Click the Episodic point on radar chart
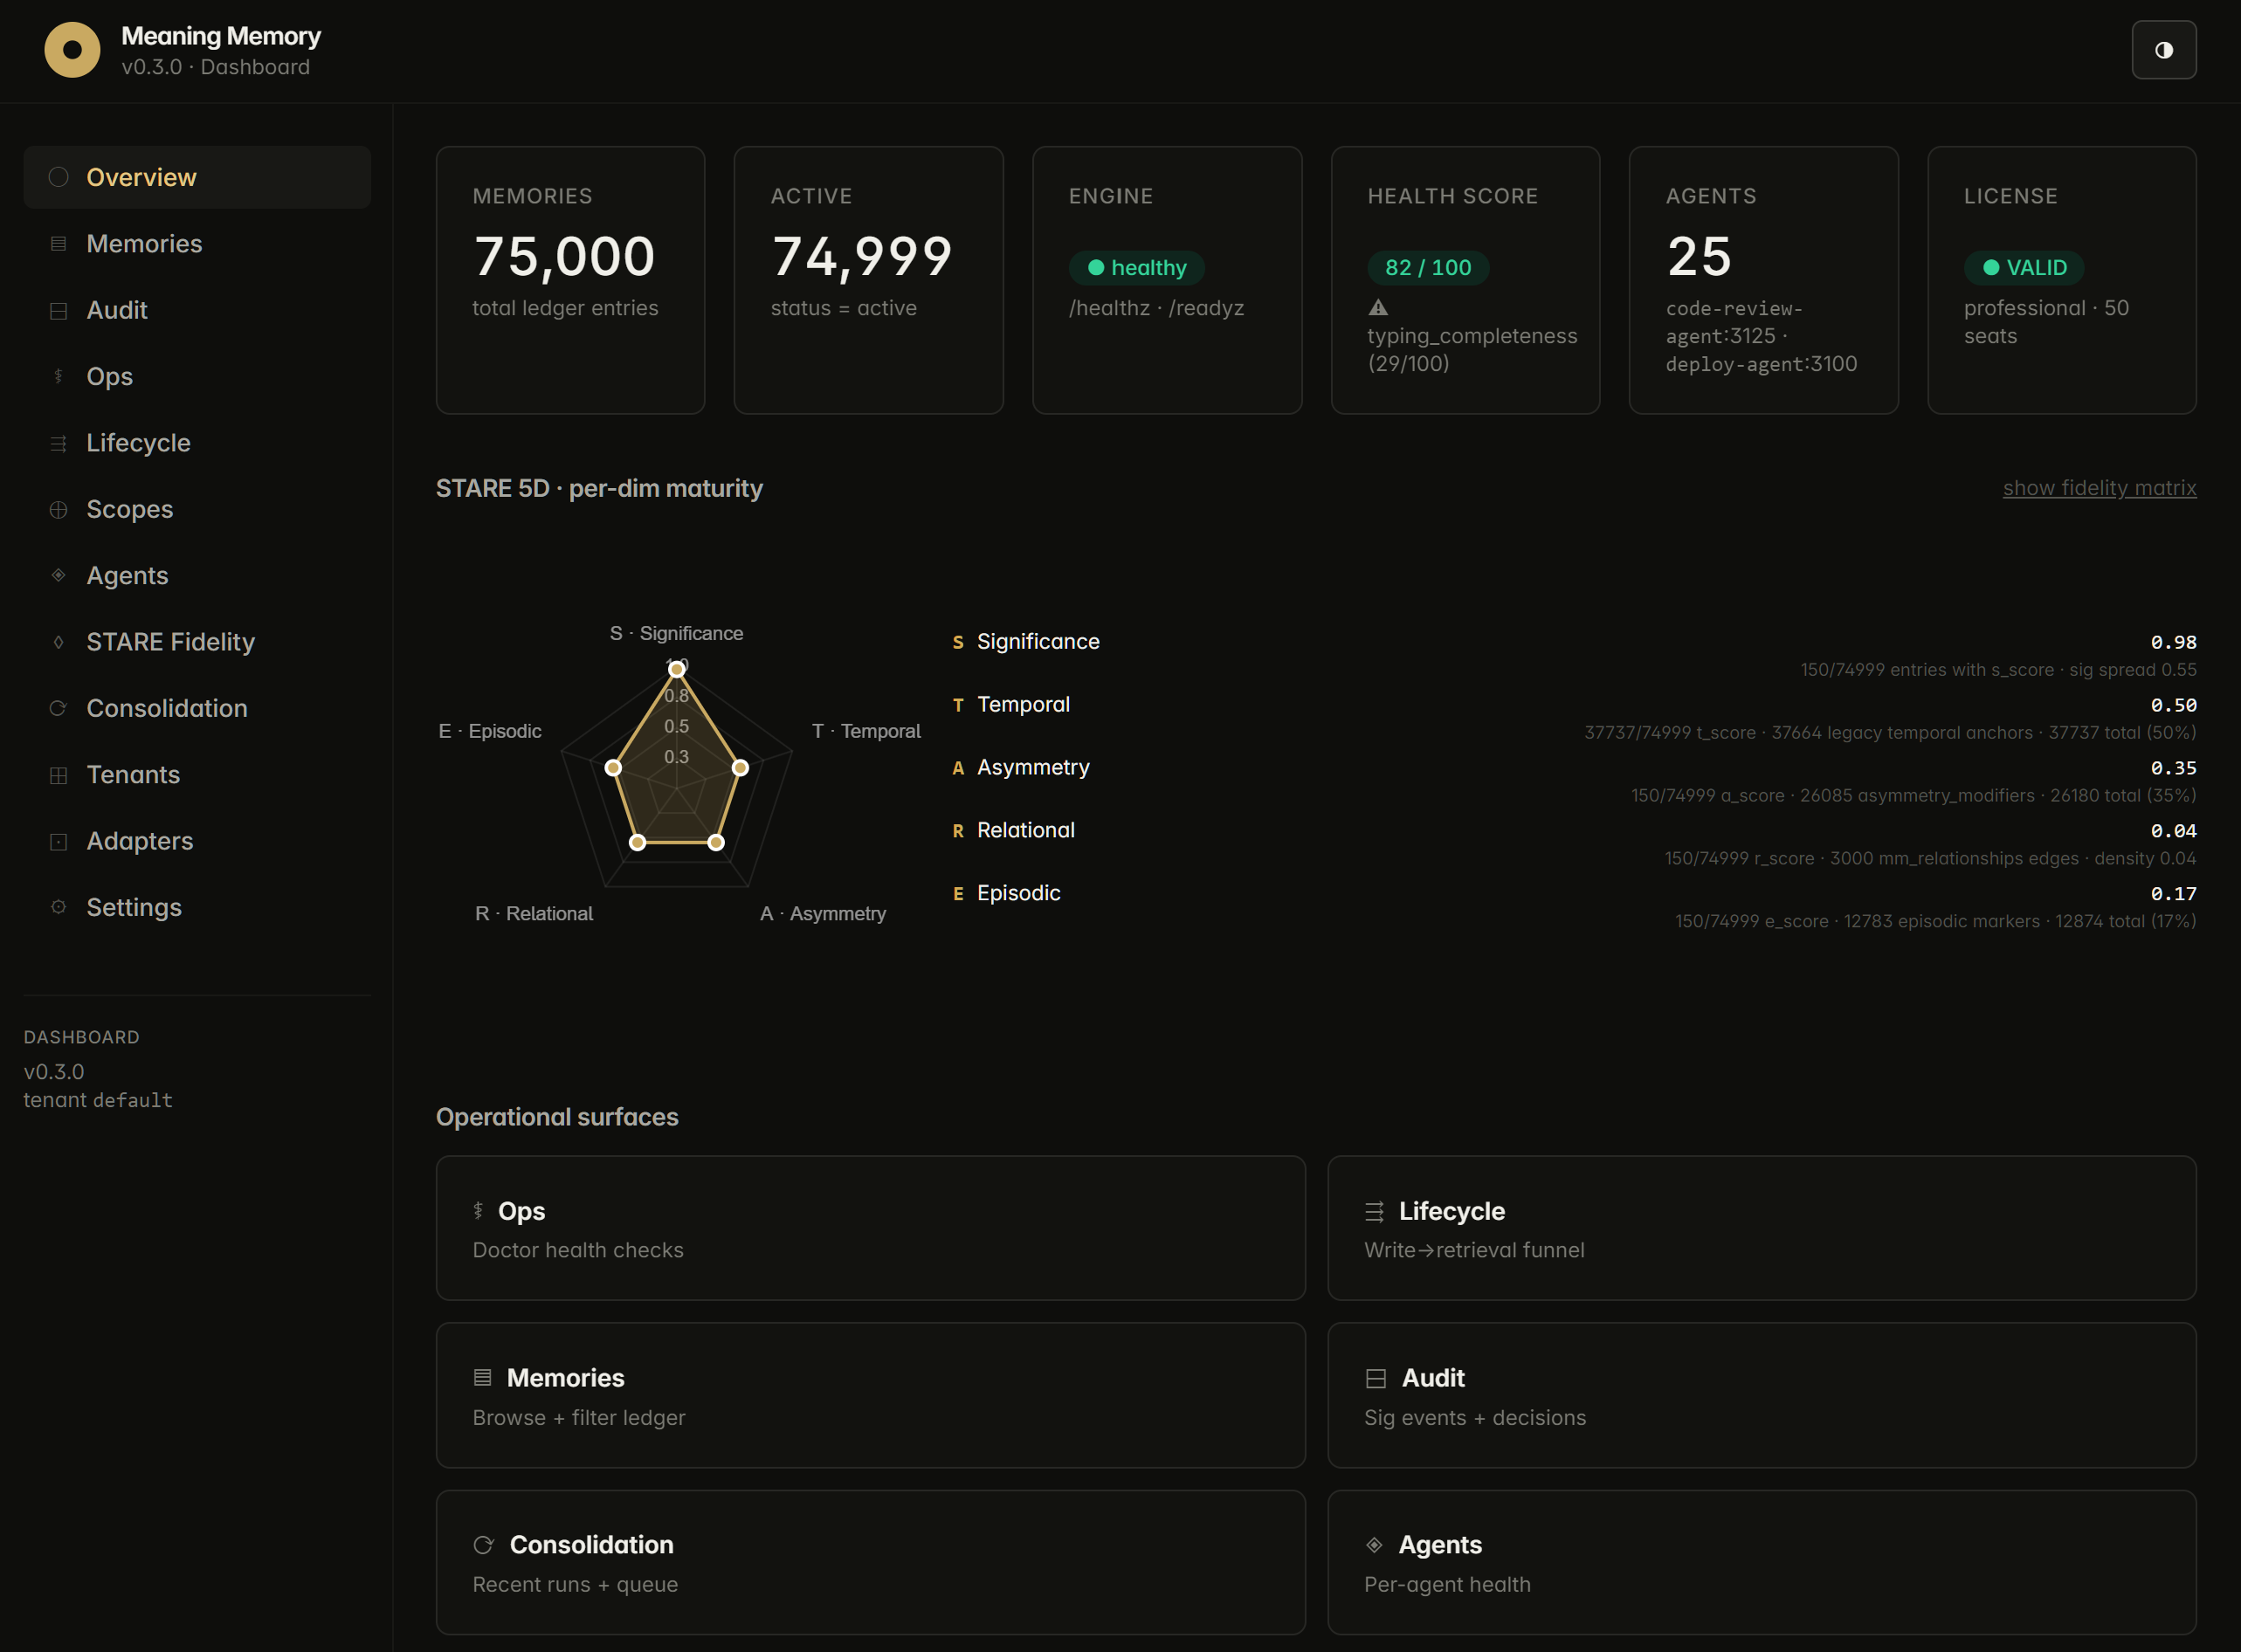The image size is (2241, 1652). [x=613, y=768]
